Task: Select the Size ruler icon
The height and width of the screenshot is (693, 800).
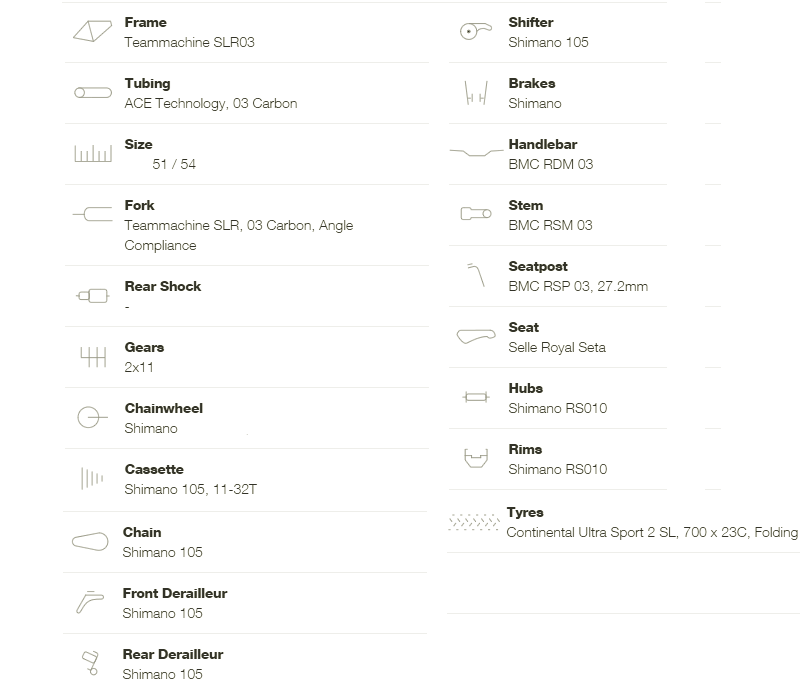Action: click(x=93, y=153)
